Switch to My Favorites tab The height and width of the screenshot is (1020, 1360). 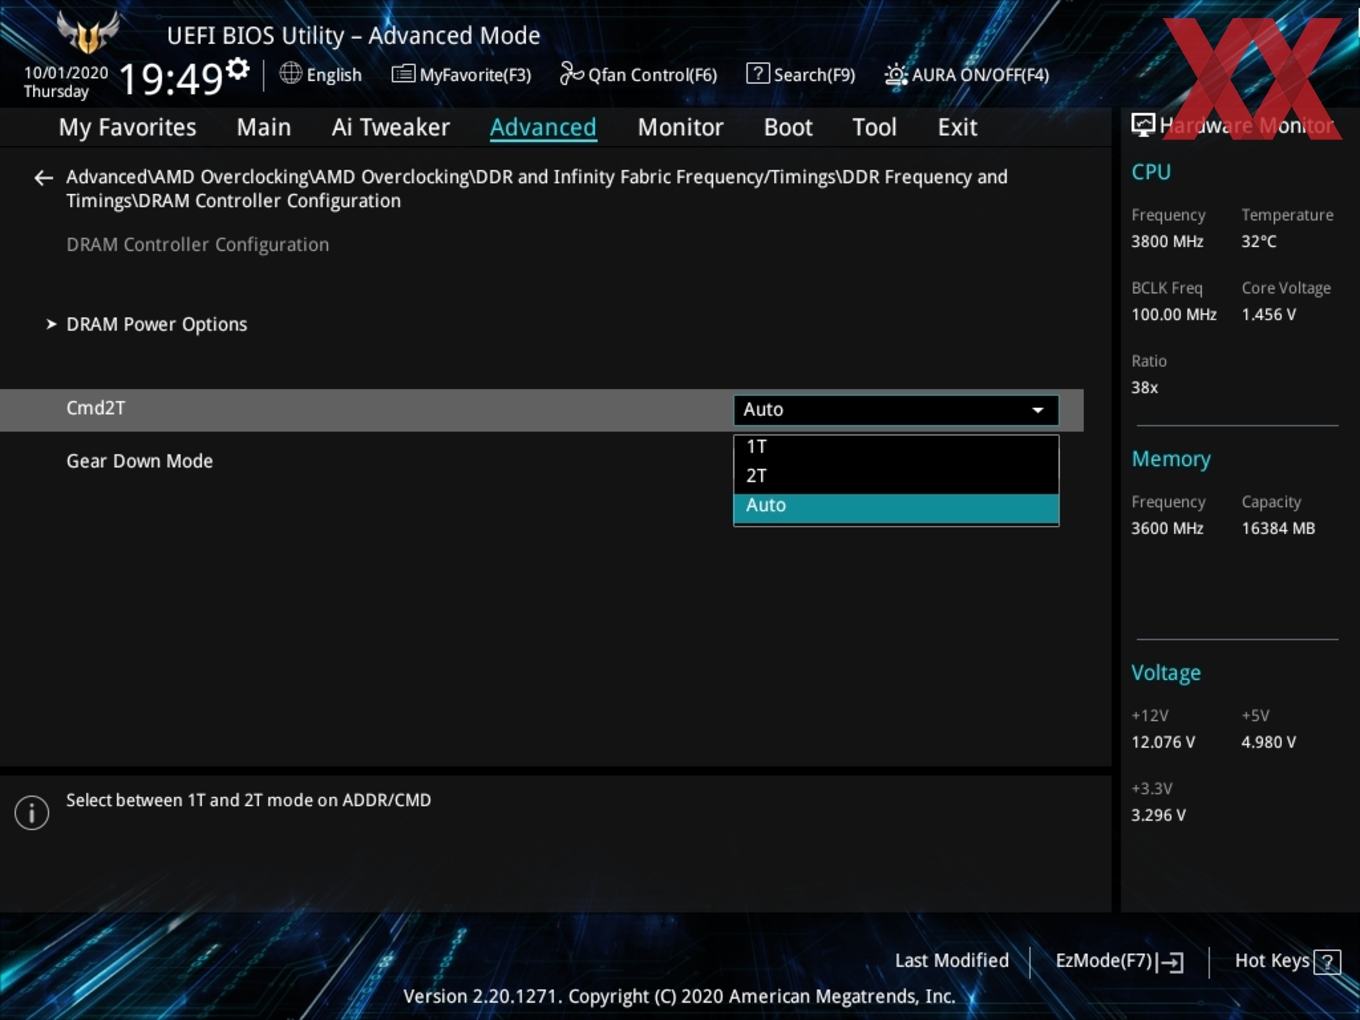(x=127, y=127)
